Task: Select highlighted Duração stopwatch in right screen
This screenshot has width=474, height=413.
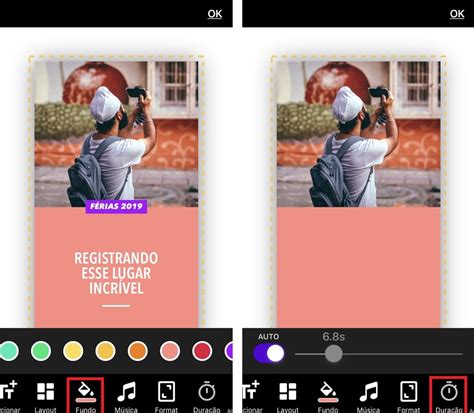Action: [449, 396]
